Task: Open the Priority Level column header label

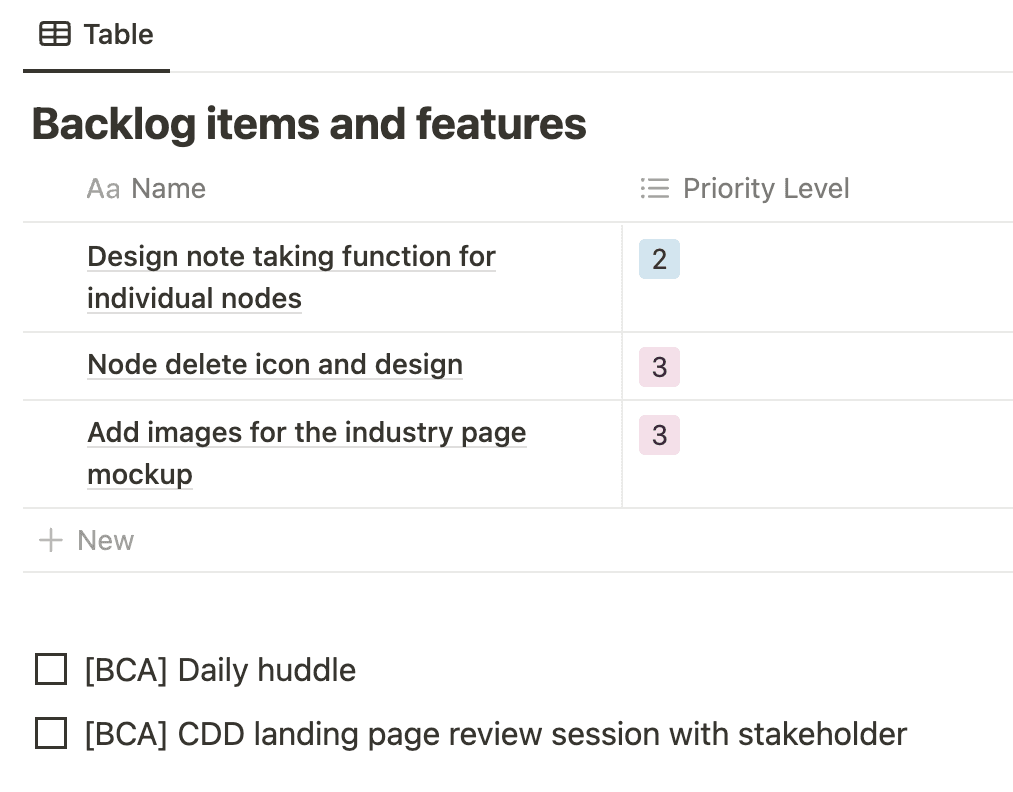Action: (x=765, y=189)
